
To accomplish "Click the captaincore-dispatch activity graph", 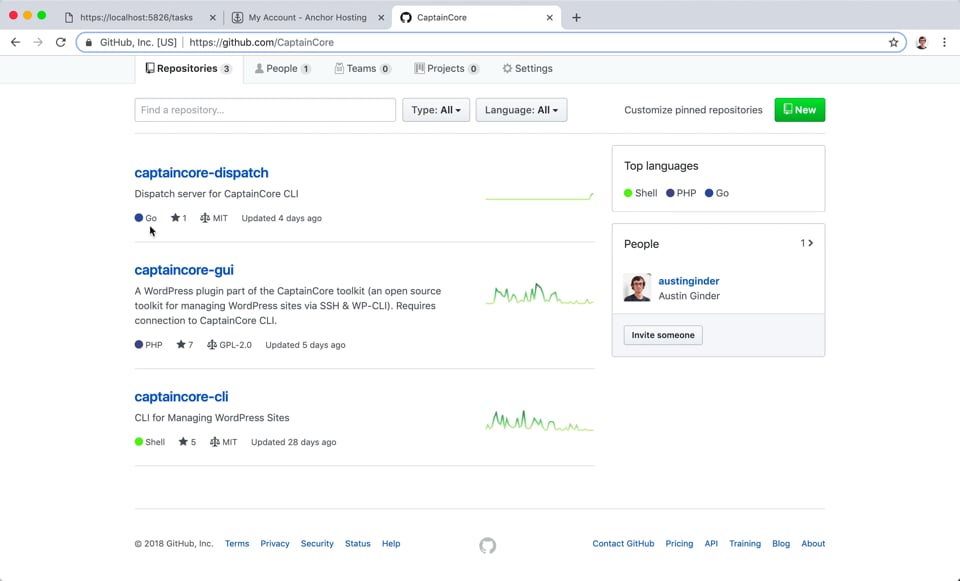I will (x=539, y=196).
